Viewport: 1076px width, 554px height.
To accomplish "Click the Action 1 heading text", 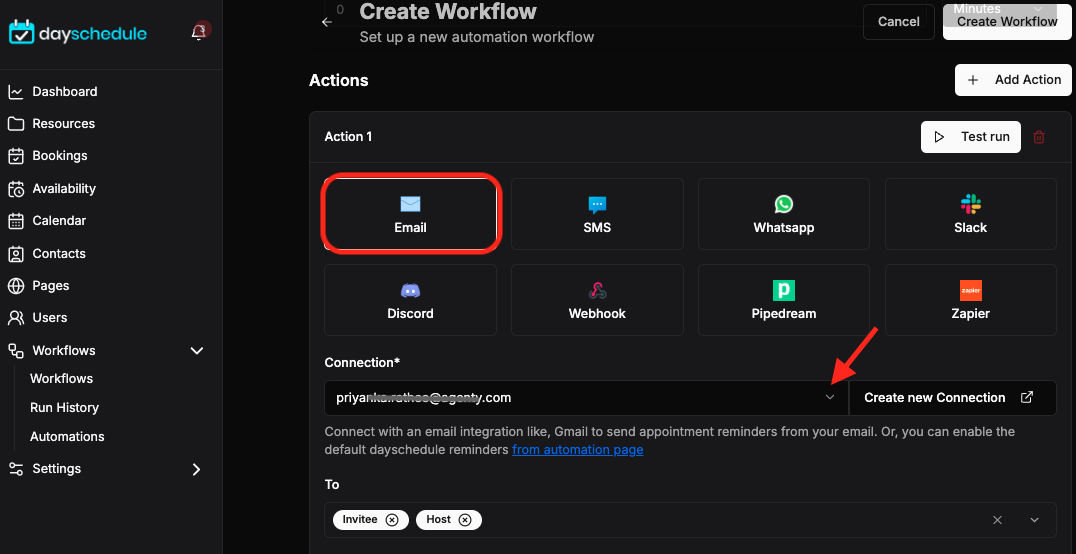I will click(x=348, y=137).
